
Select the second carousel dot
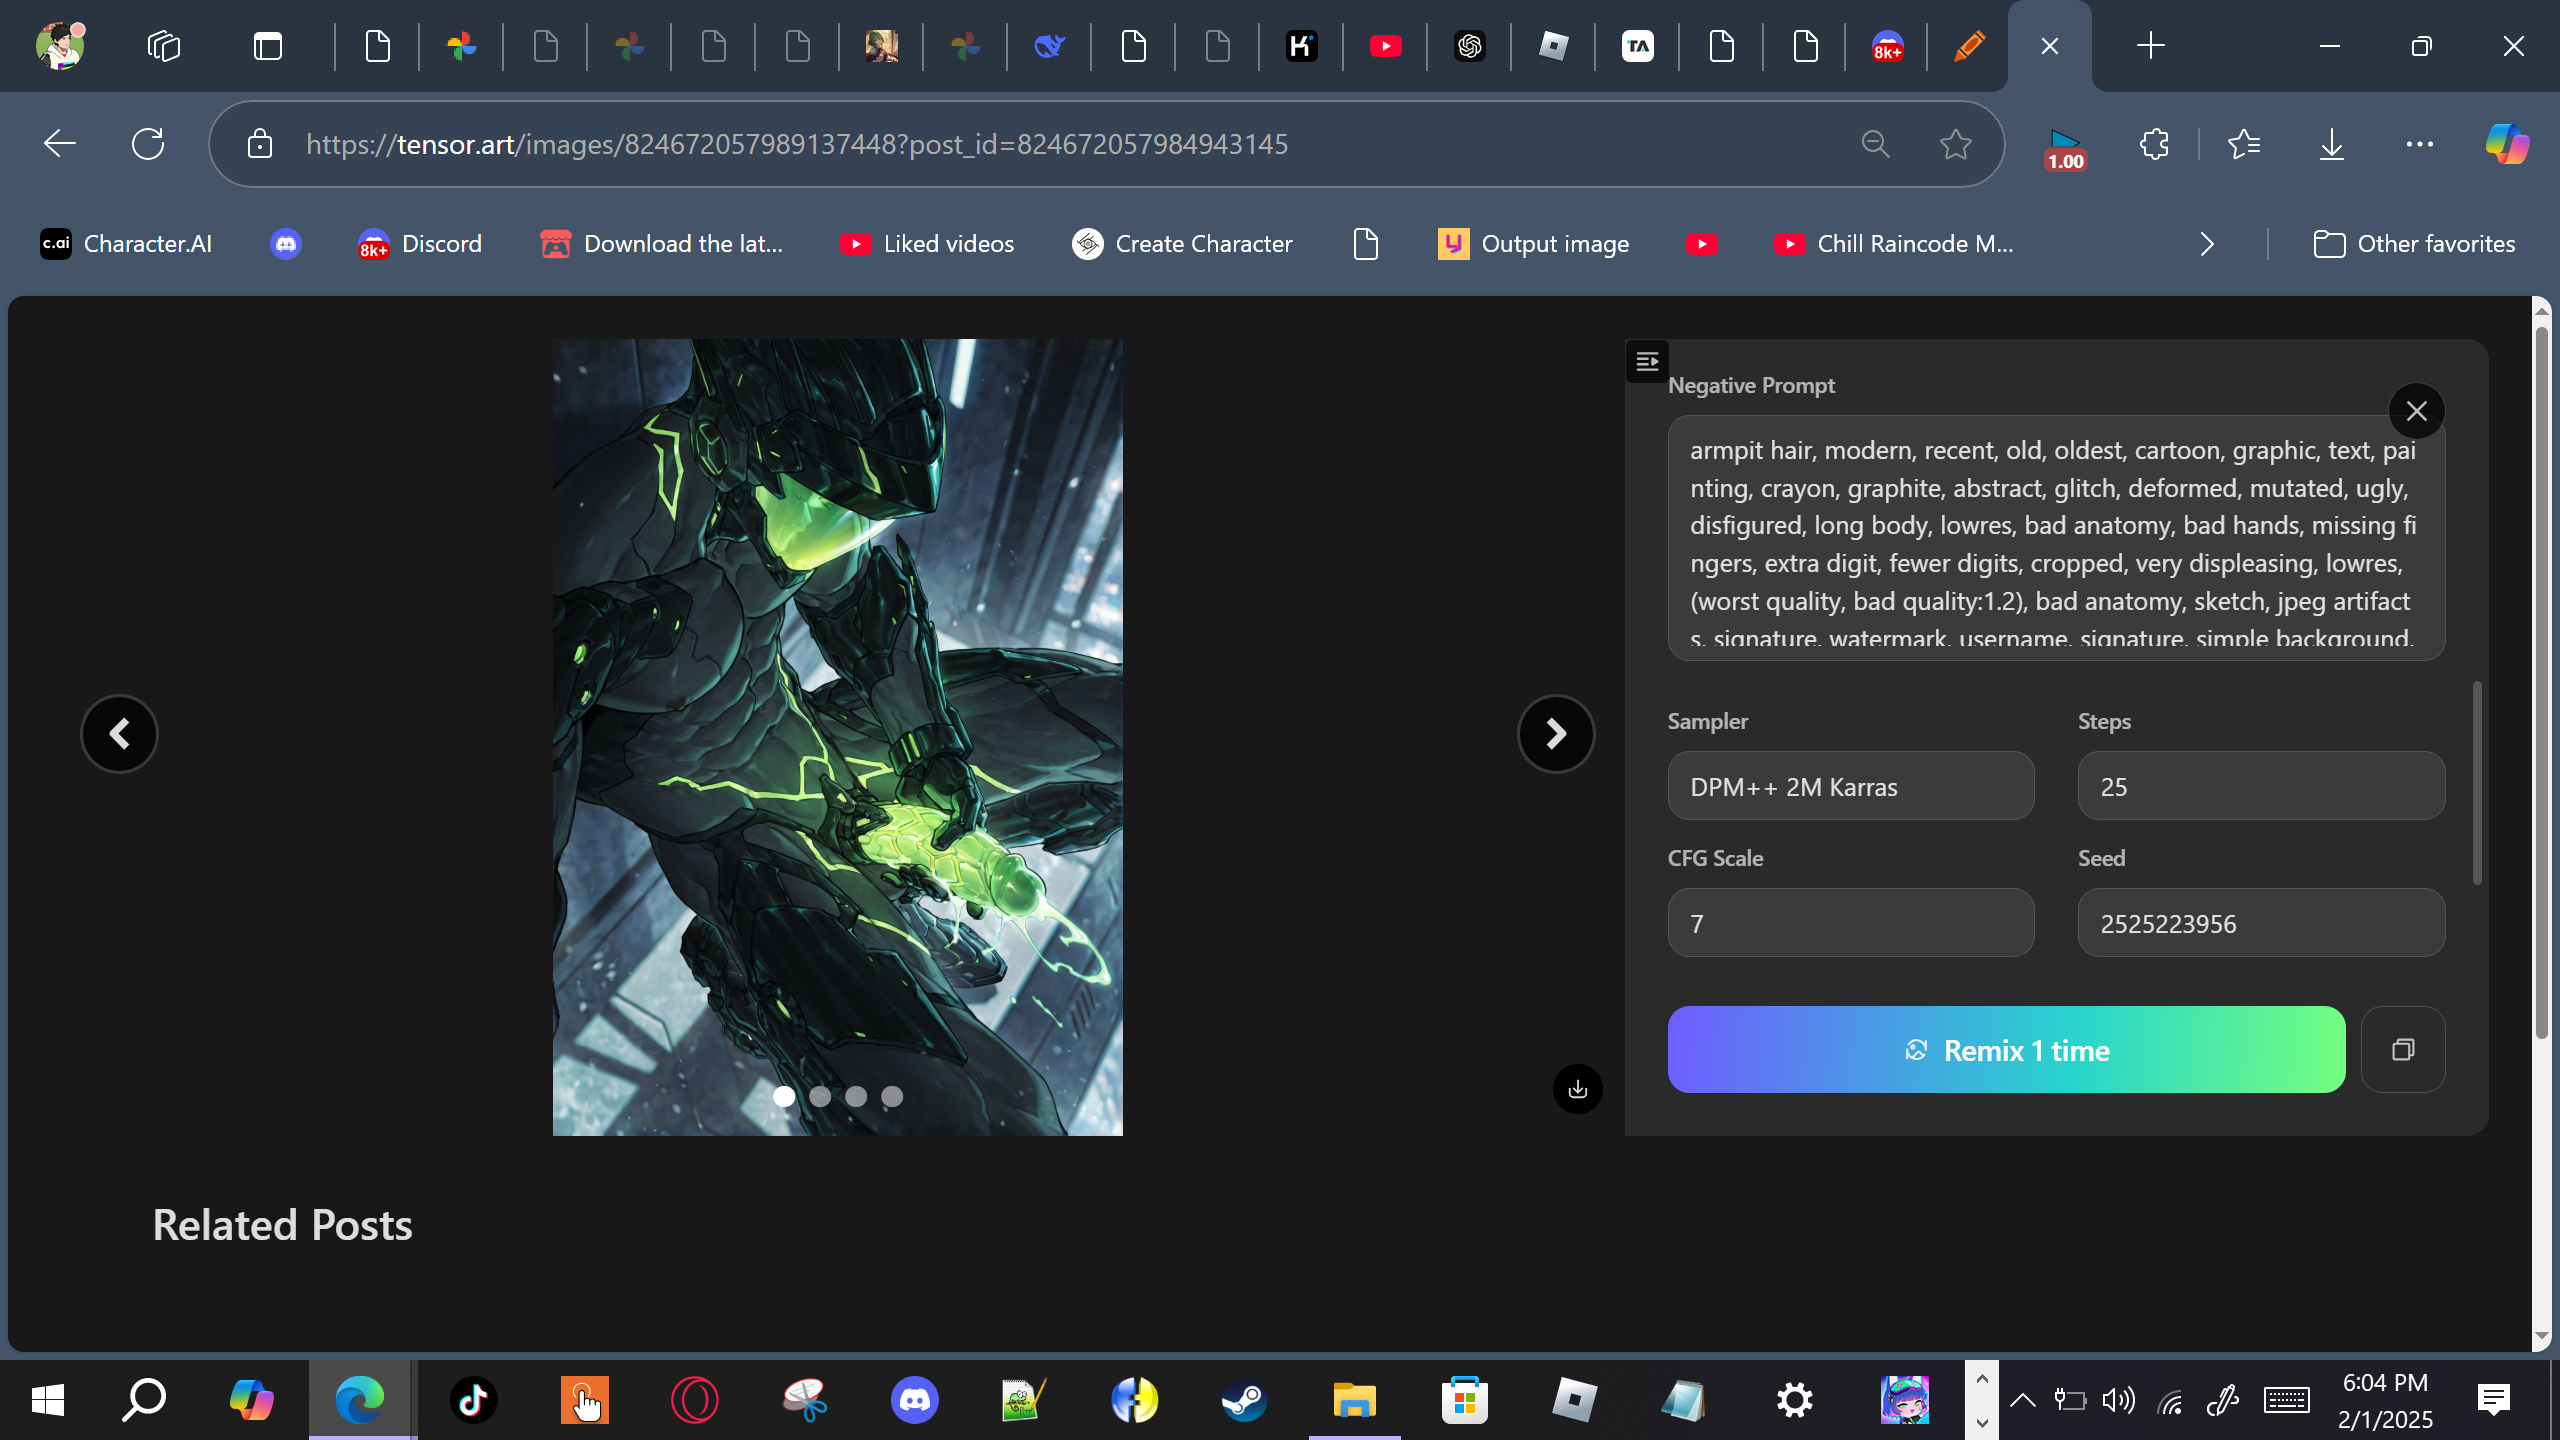point(820,1096)
